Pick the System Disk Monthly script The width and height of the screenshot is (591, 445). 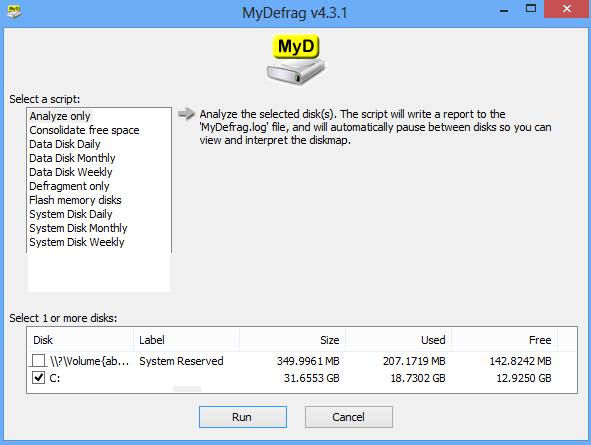[78, 228]
